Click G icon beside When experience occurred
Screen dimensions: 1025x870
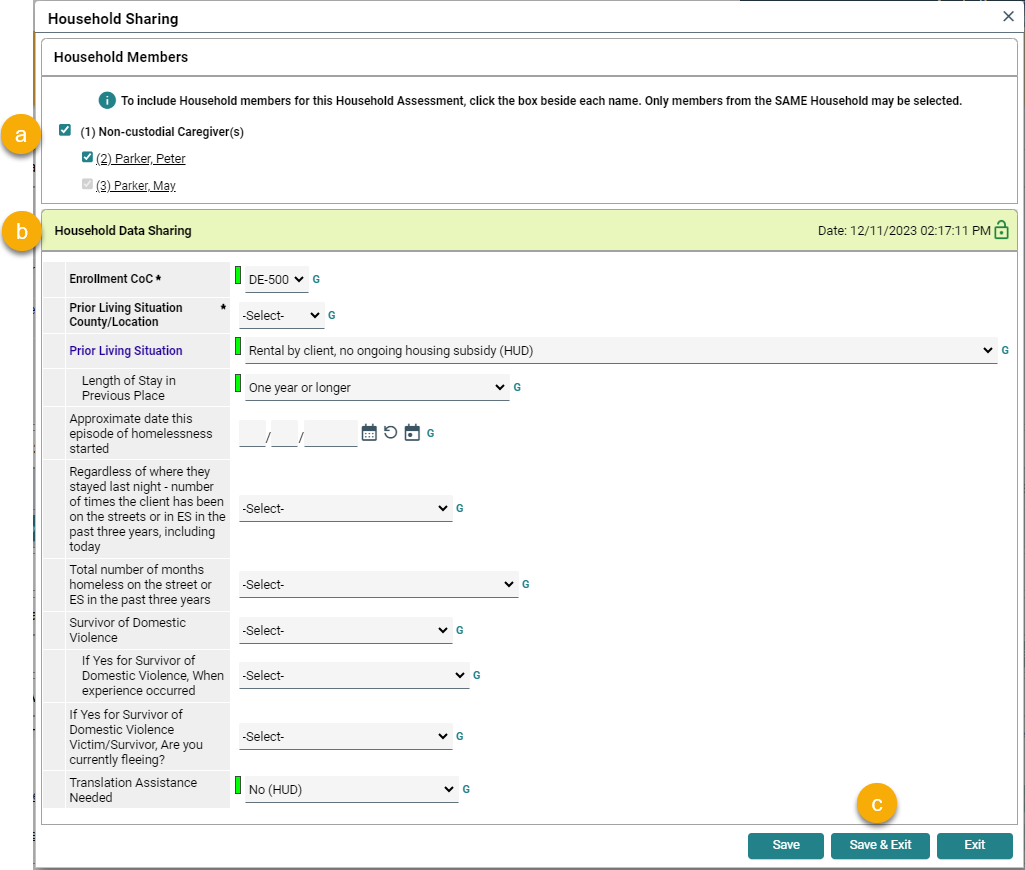[x=477, y=675]
